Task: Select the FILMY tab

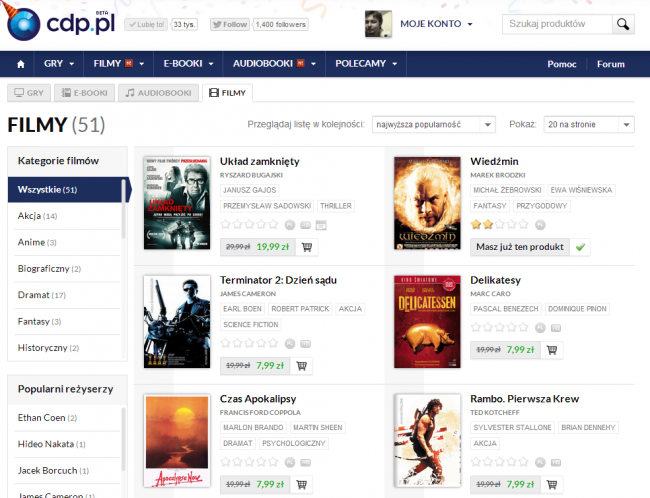Action: coord(227,93)
